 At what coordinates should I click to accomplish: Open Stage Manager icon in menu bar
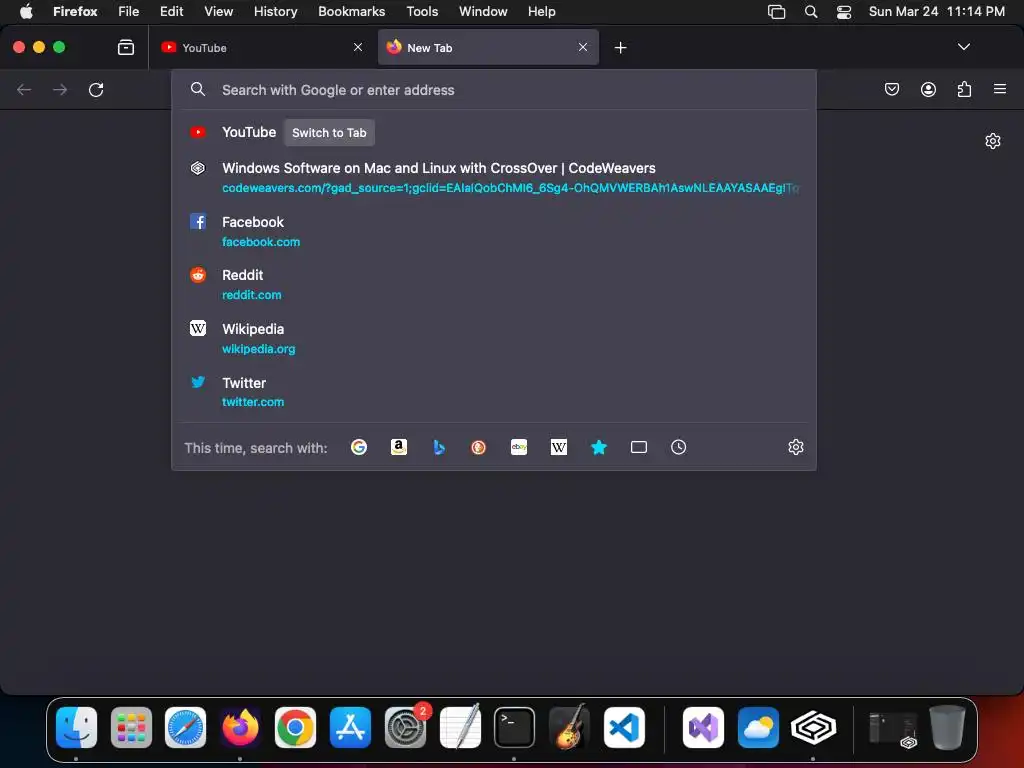[x=776, y=12]
